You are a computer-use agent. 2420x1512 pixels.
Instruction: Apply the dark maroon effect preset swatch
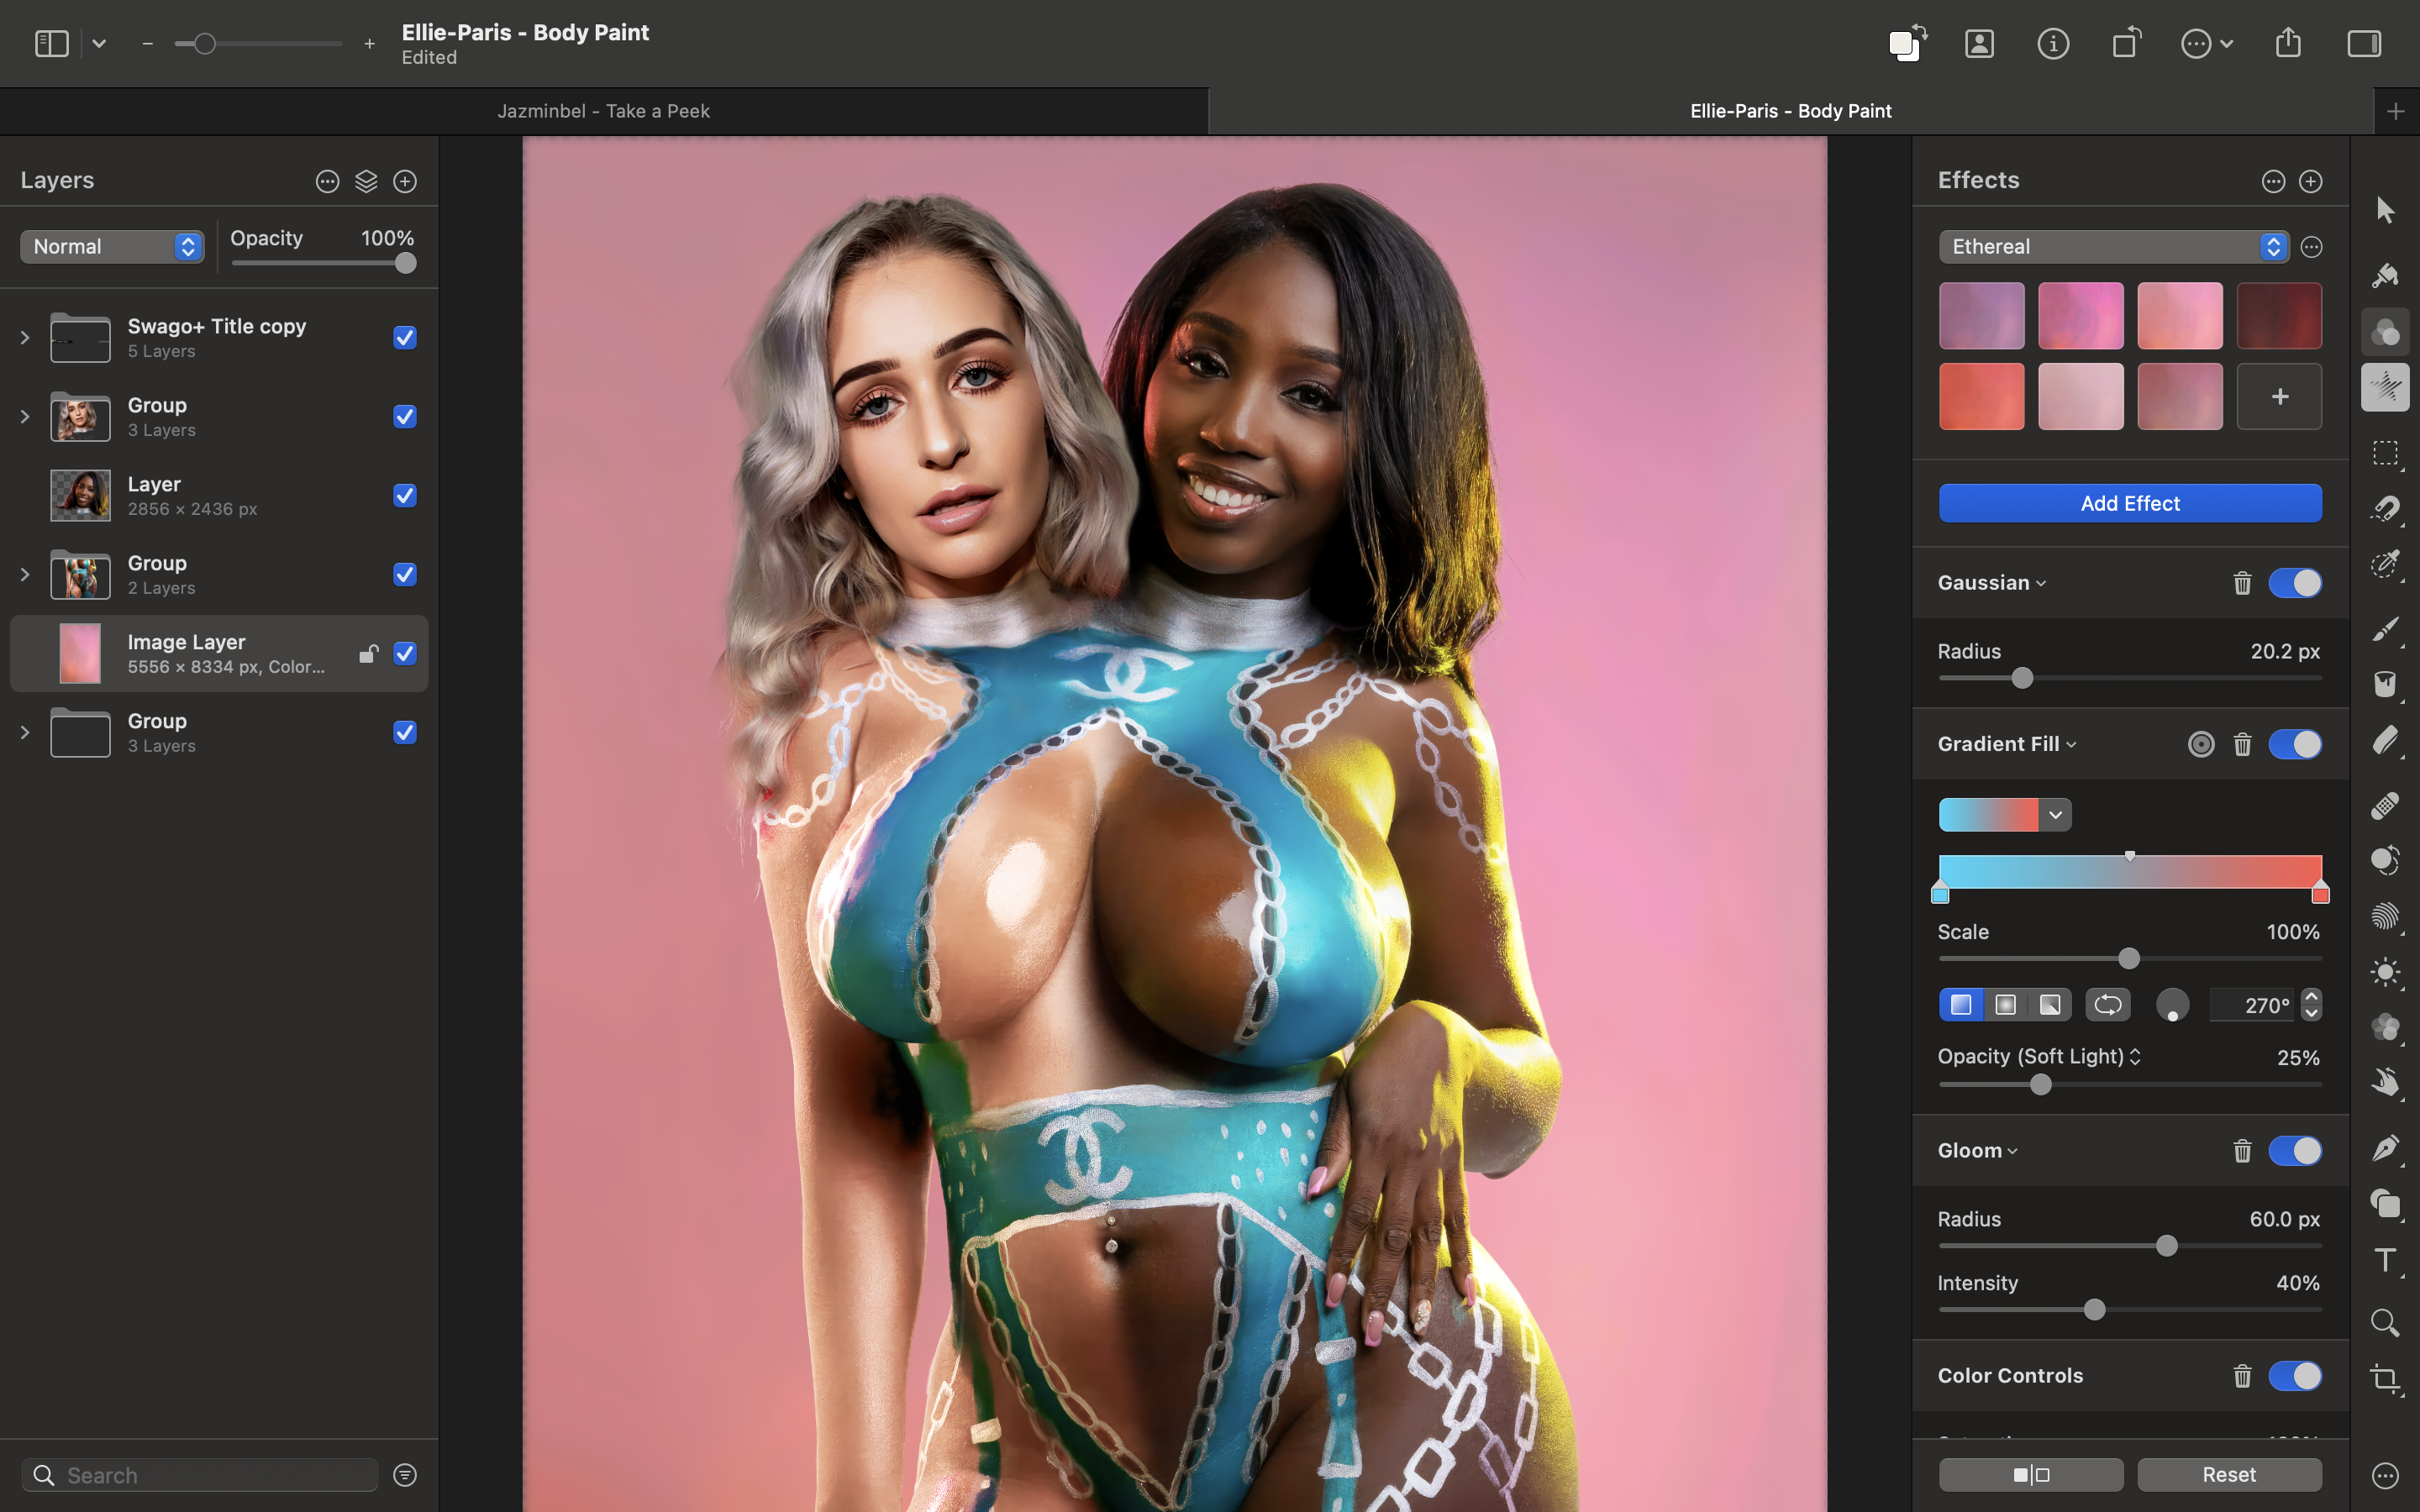point(2279,316)
